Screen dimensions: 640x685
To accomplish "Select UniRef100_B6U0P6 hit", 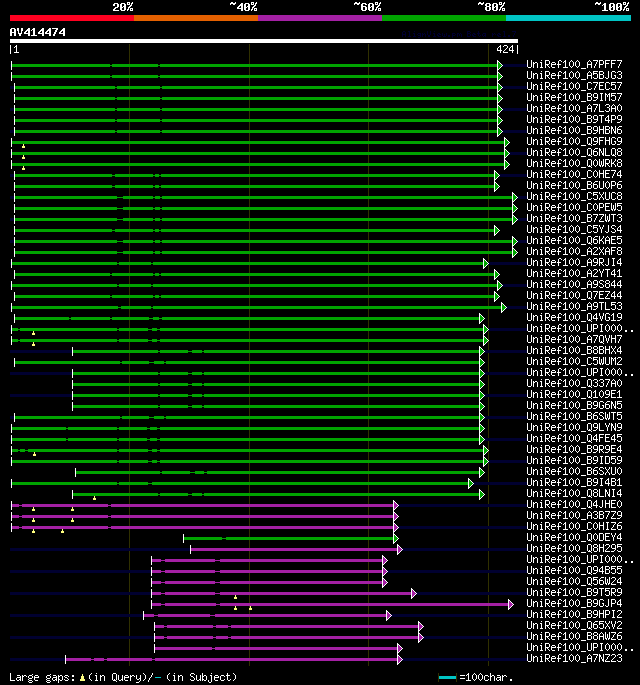I will (x=574, y=185).
